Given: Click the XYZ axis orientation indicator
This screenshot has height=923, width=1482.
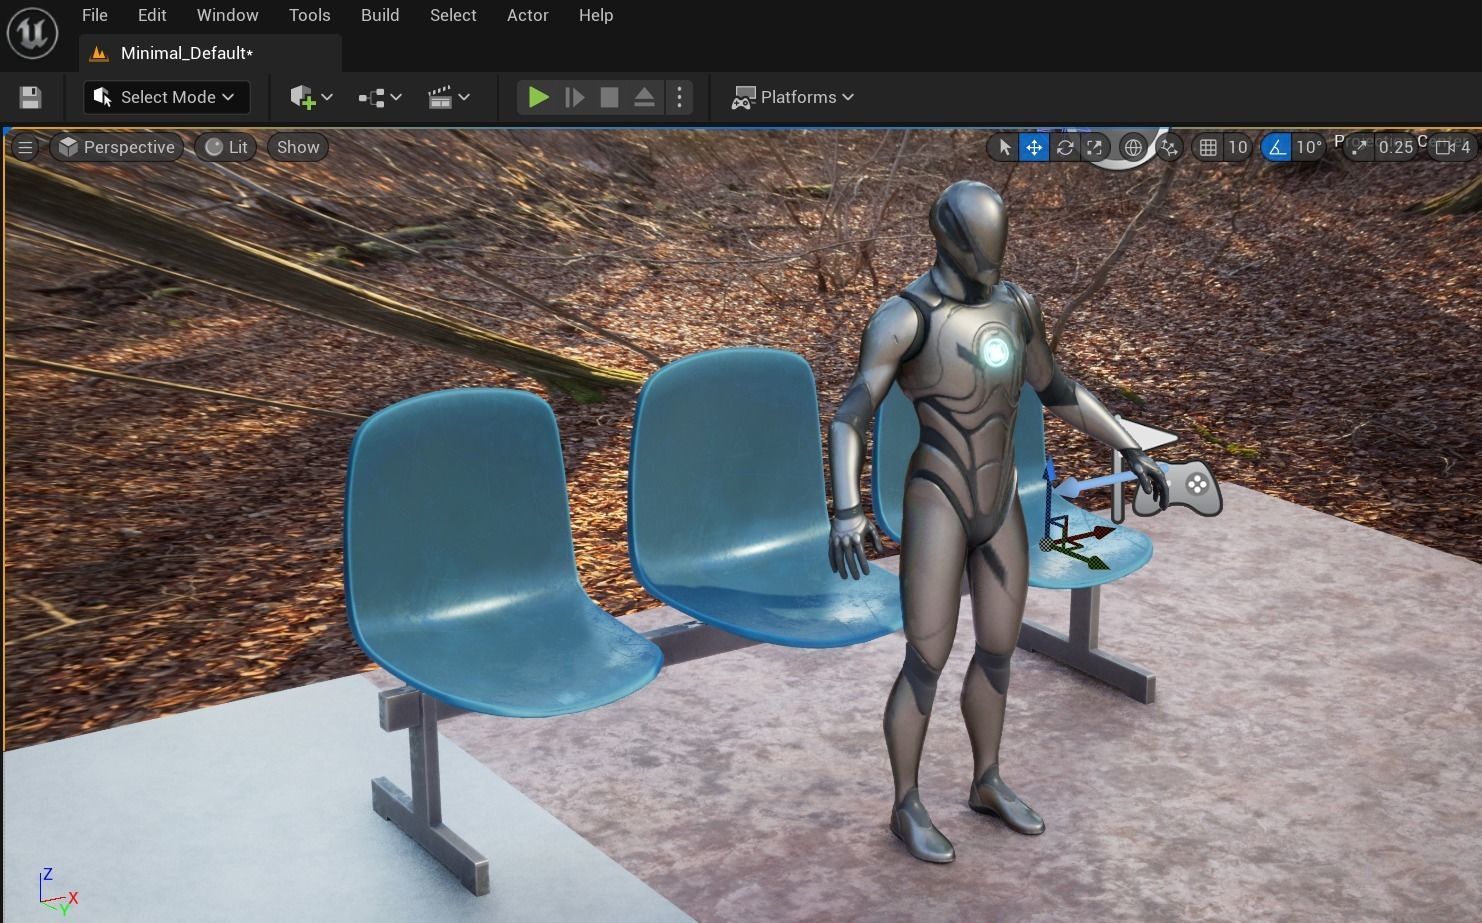Looking at the screenshot, I should pyautogui.click(x=58, y=890).
